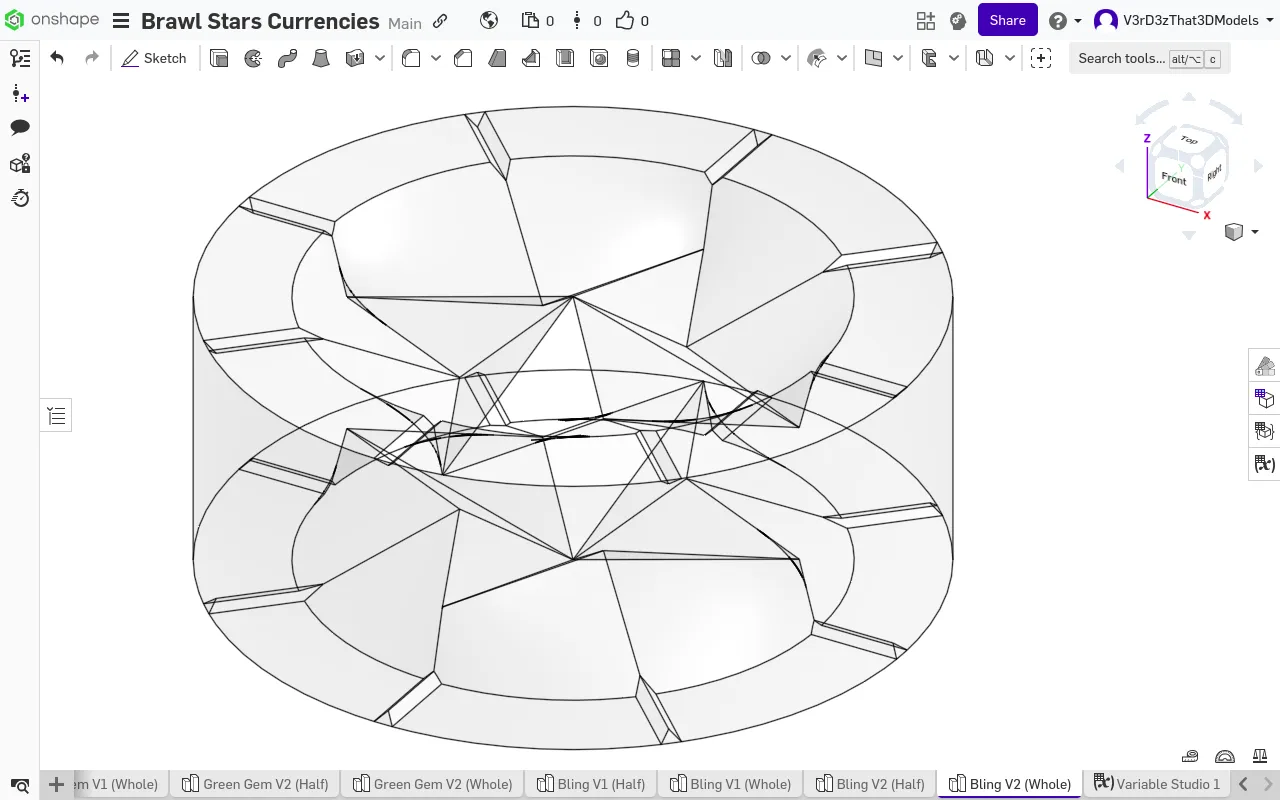Select the Extrude tool
This screenshot has height=800, width=1280.
(219, 58)
